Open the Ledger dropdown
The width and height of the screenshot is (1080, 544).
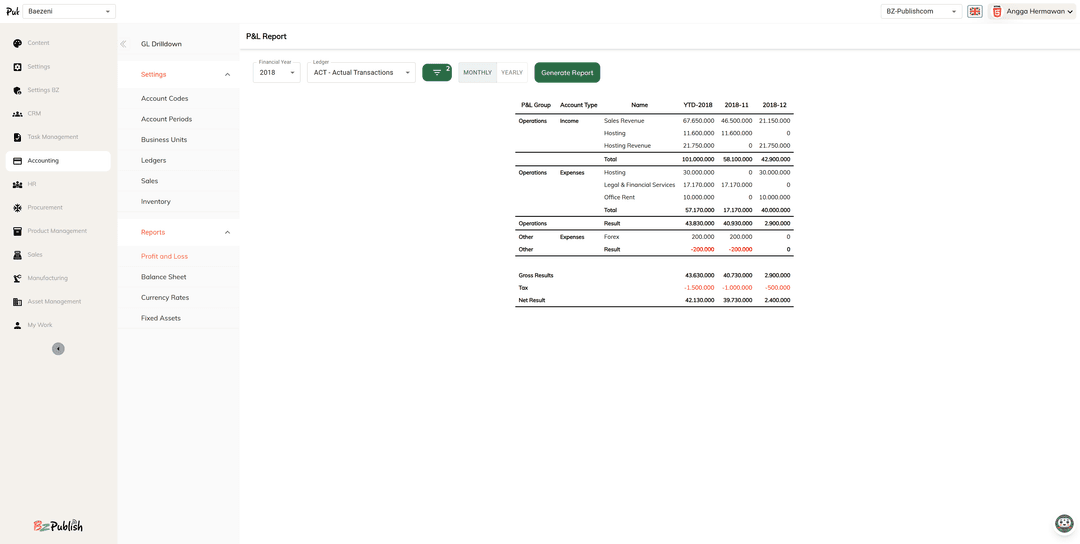(361, 72)
